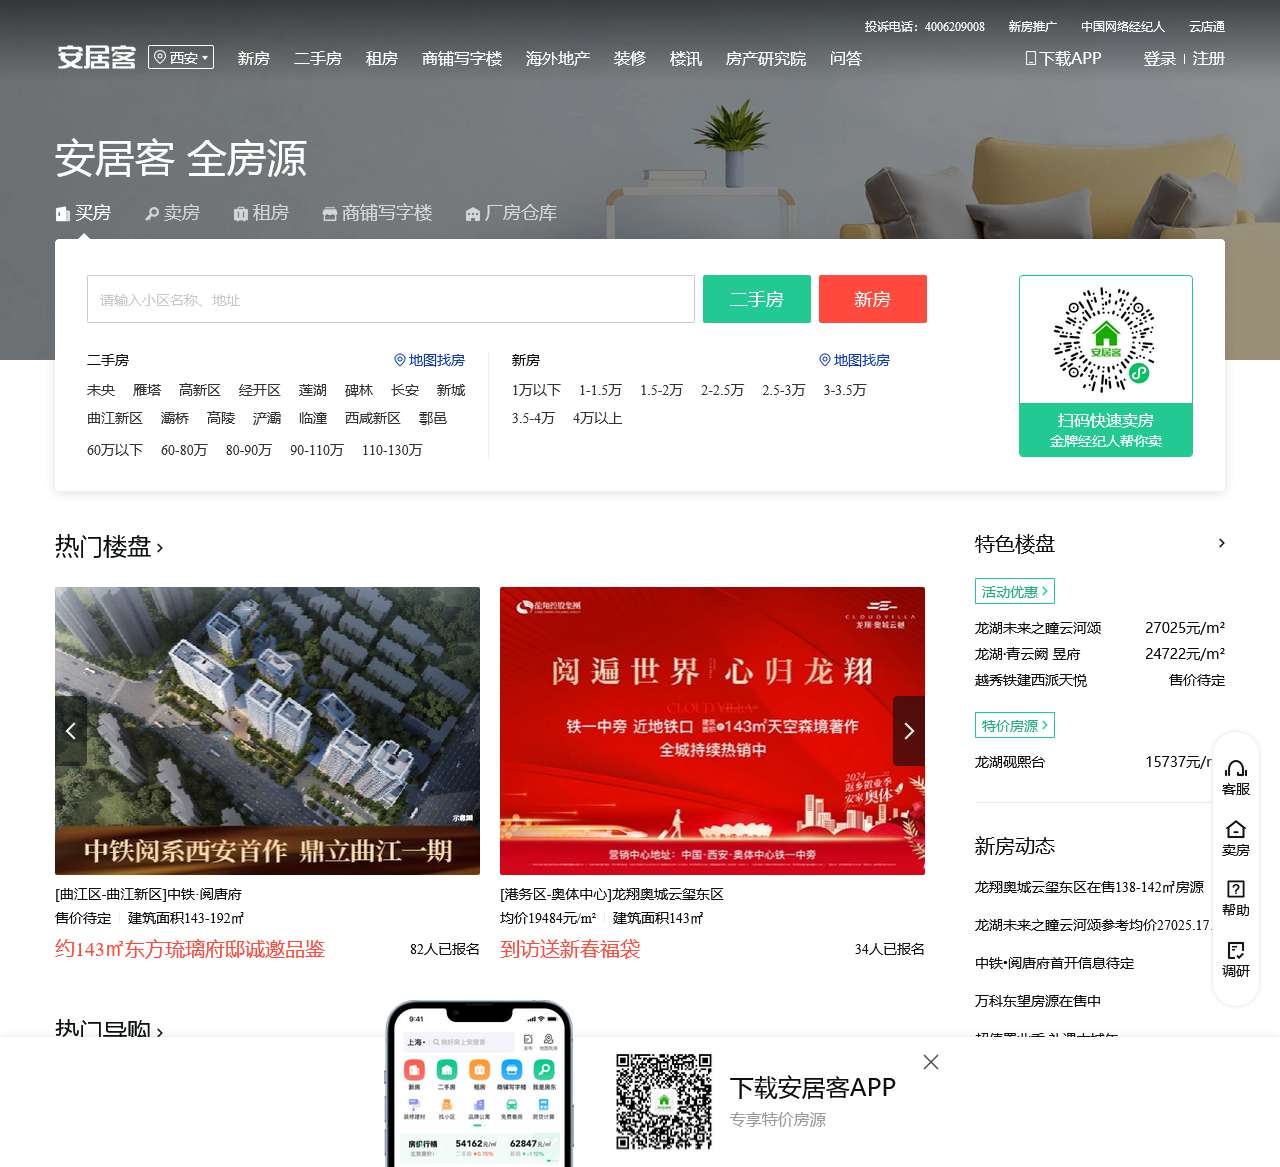The width and height of the screenshot is (1280, 1167).
Task: Click the quick-sell QR code image
Action: 1106,340
